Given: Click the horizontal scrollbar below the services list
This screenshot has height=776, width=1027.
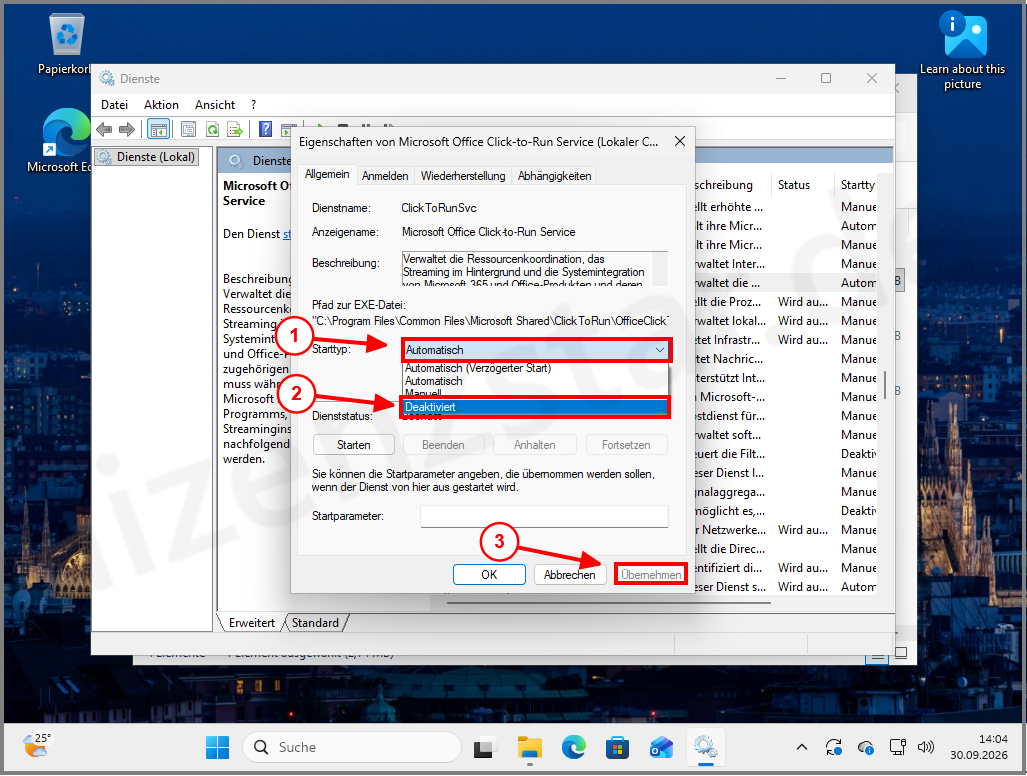Looking at the screenshot, I should tap(609, 601).
